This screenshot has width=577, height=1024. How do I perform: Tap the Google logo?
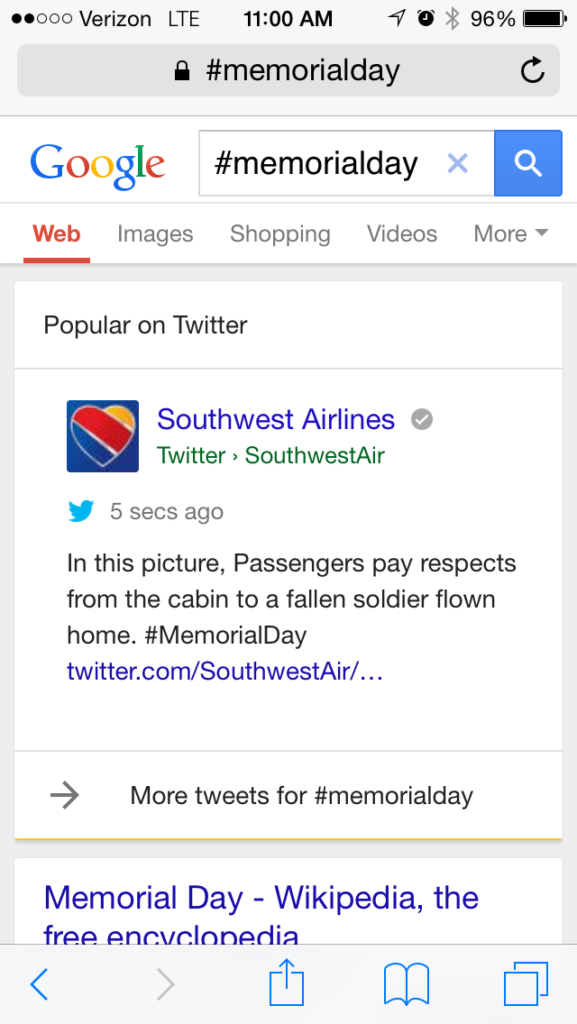97,165
